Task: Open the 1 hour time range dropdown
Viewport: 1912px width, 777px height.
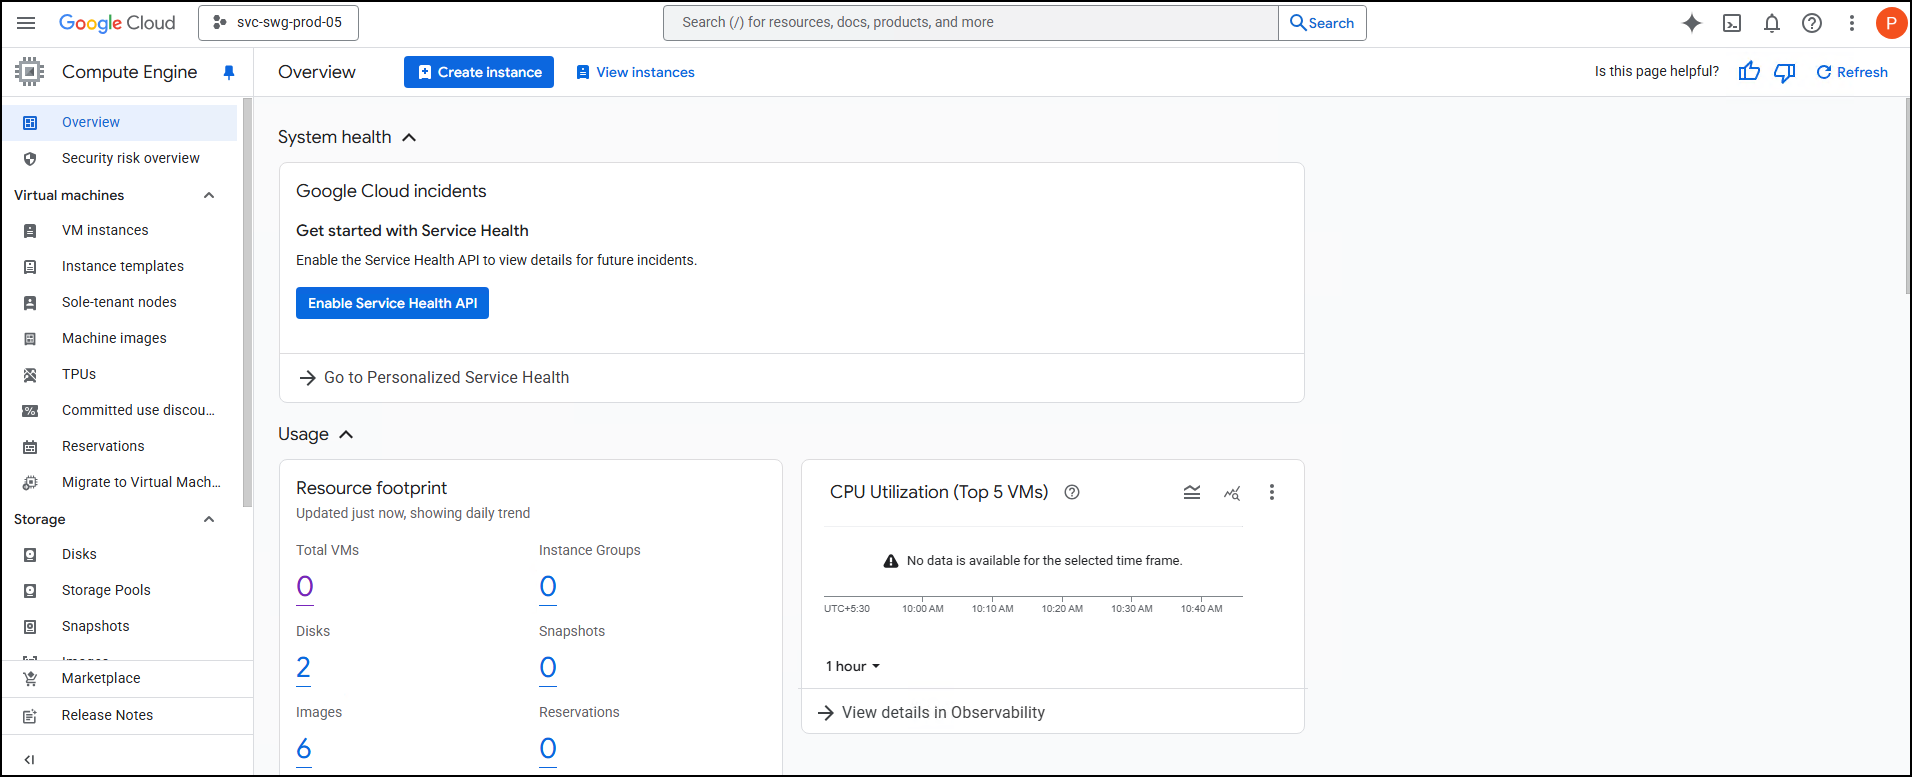Action: [x=852, y=666]
